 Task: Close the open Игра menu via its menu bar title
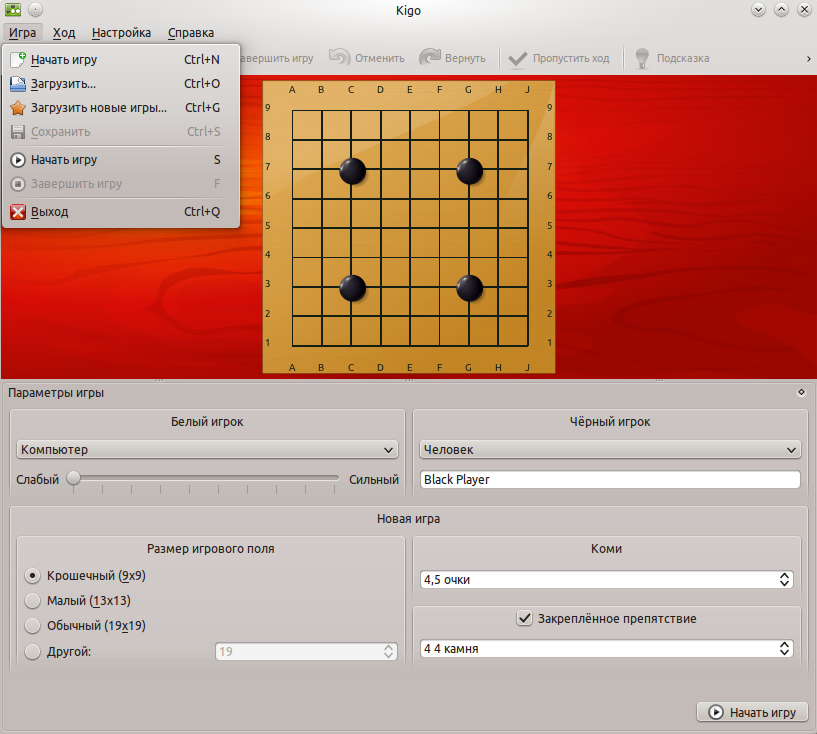click(x=22, y=33)
